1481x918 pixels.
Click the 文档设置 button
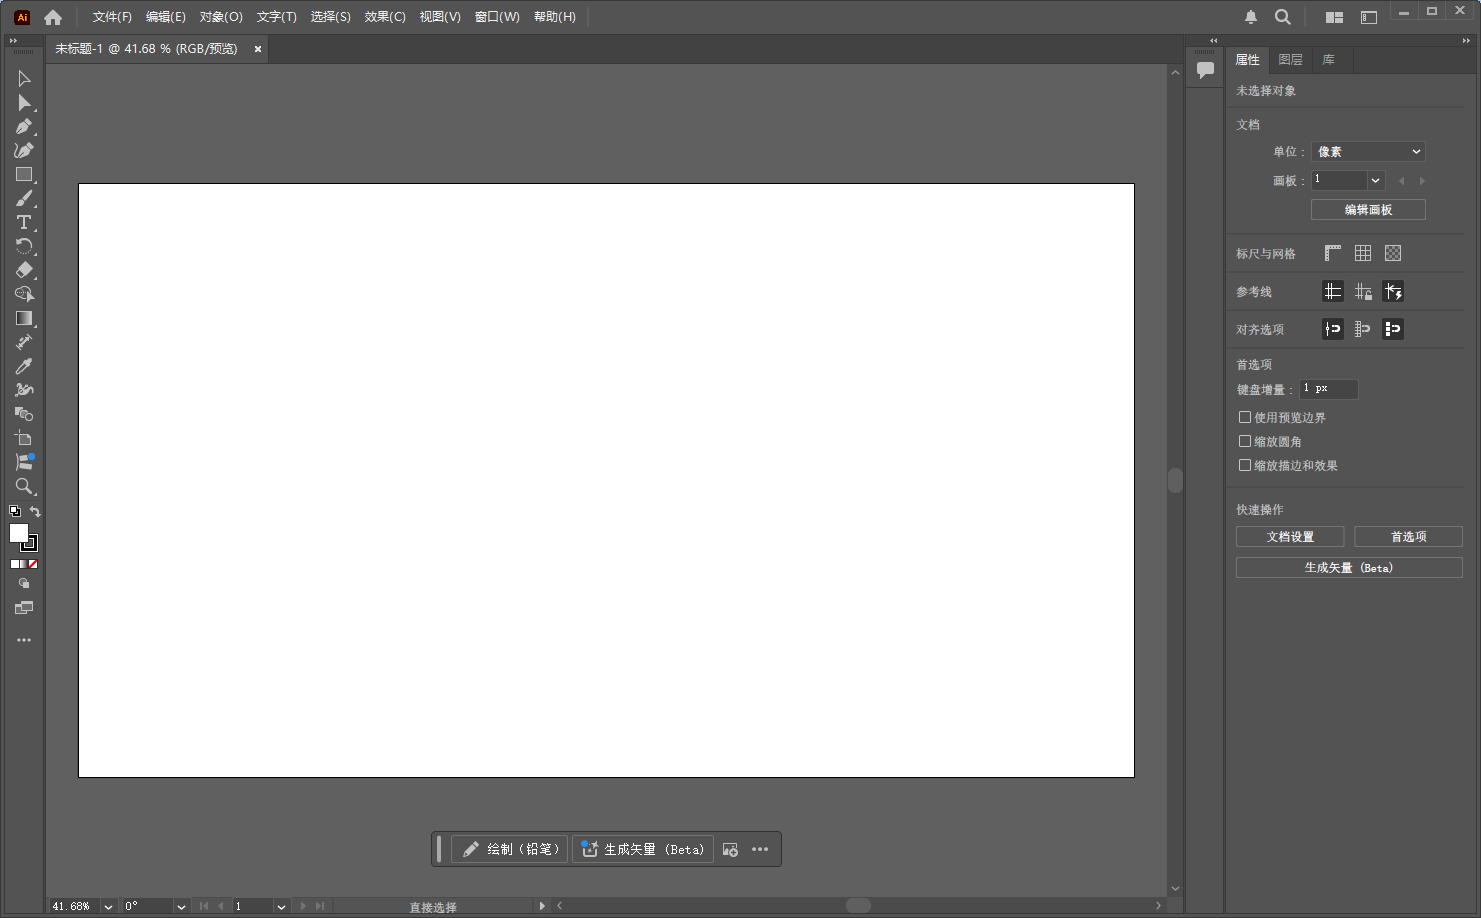1289,536
